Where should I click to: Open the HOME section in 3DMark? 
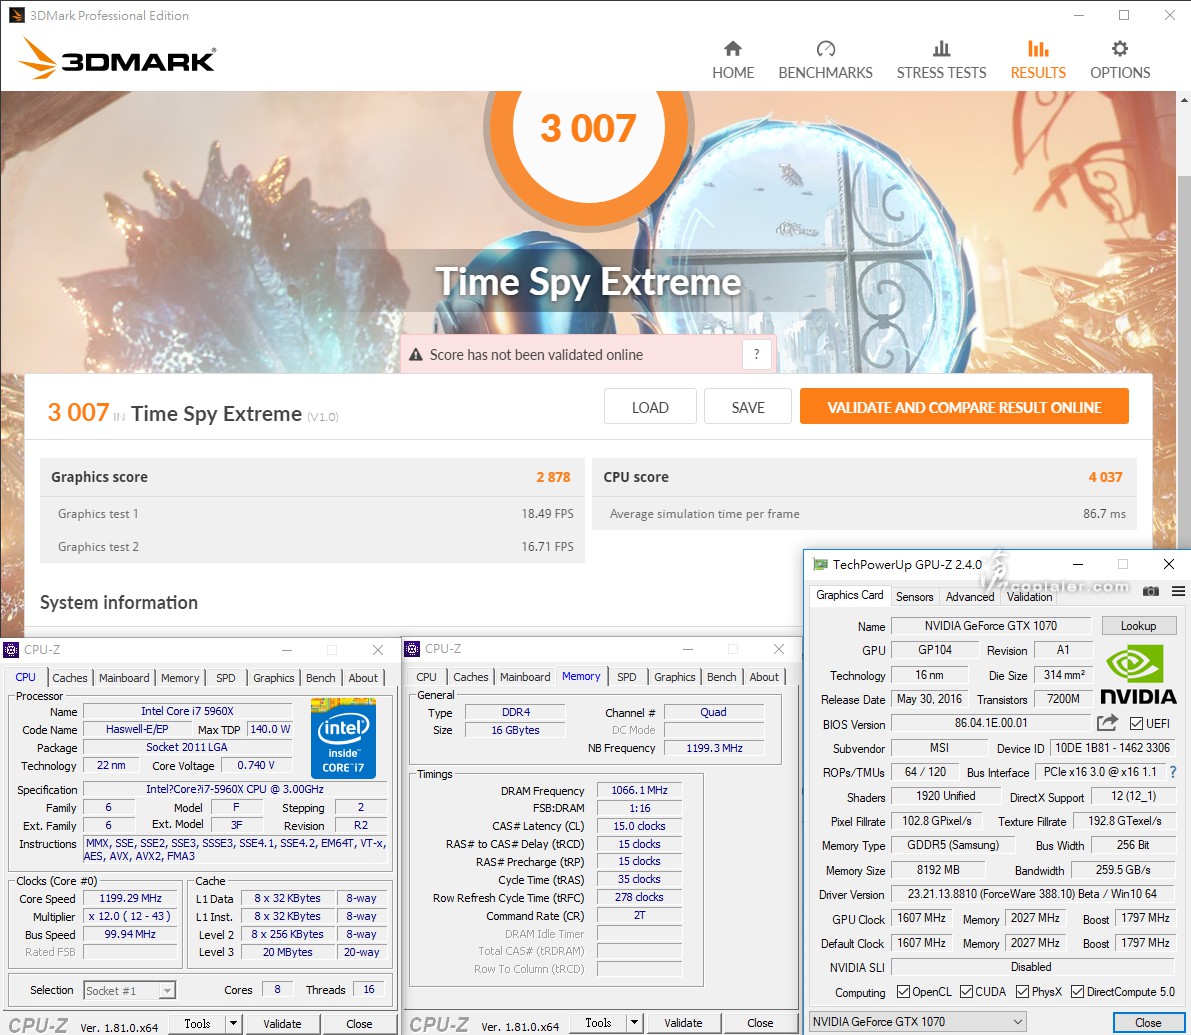(732, 60)
